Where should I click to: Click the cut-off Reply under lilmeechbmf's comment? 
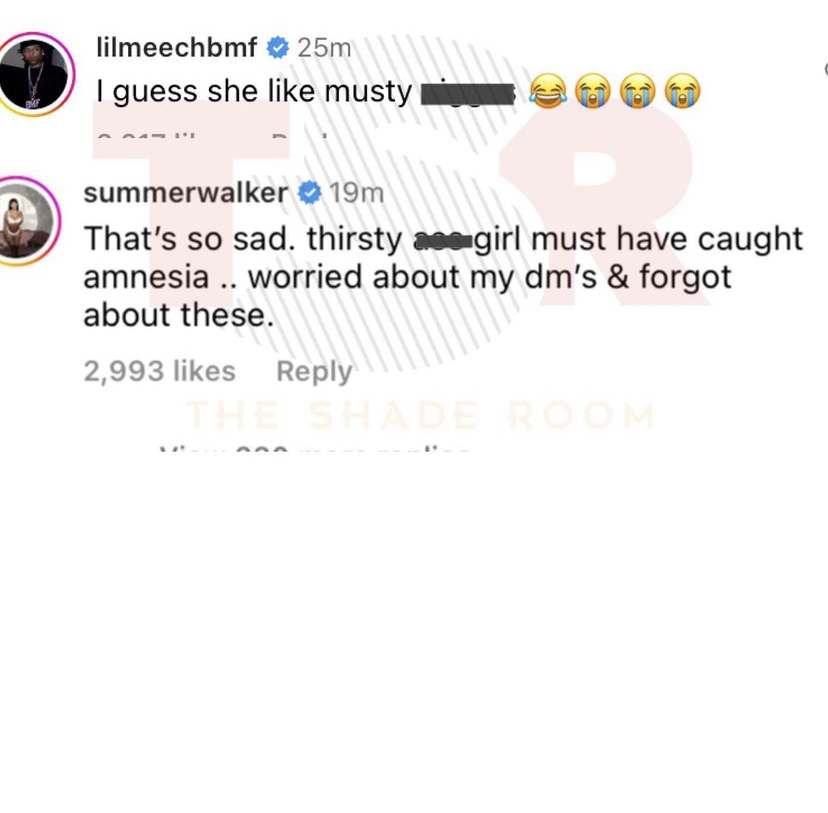point(299,137)
